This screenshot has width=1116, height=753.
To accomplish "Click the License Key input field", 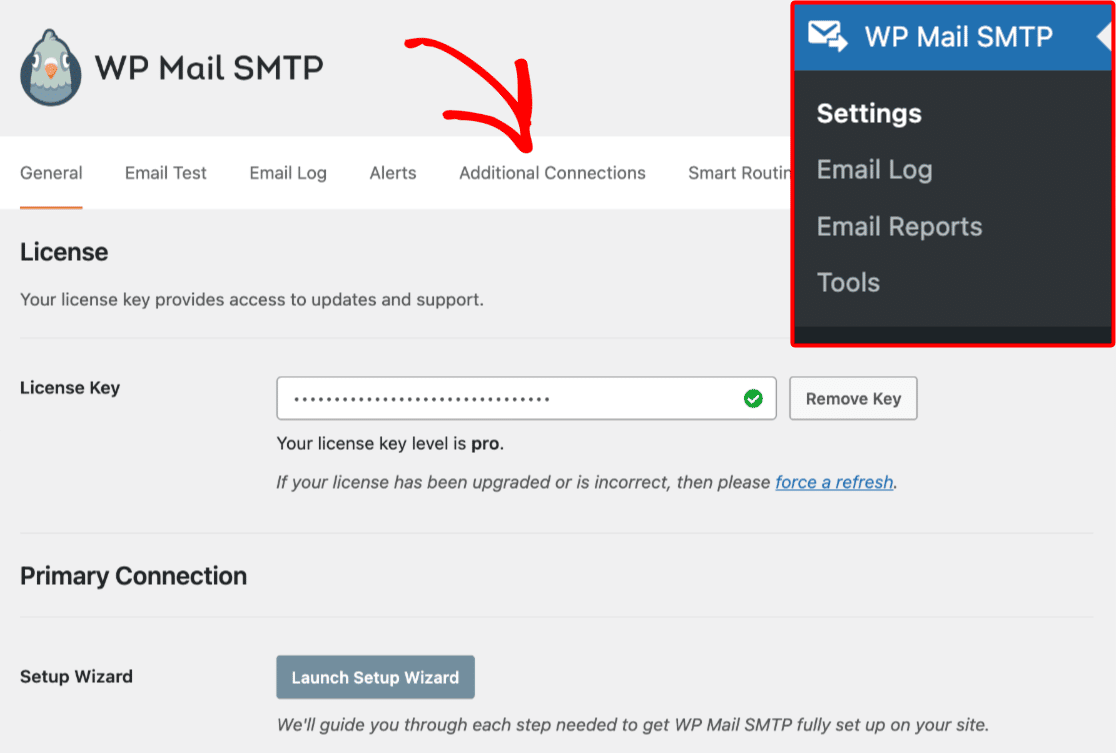I will click(526, 399).
